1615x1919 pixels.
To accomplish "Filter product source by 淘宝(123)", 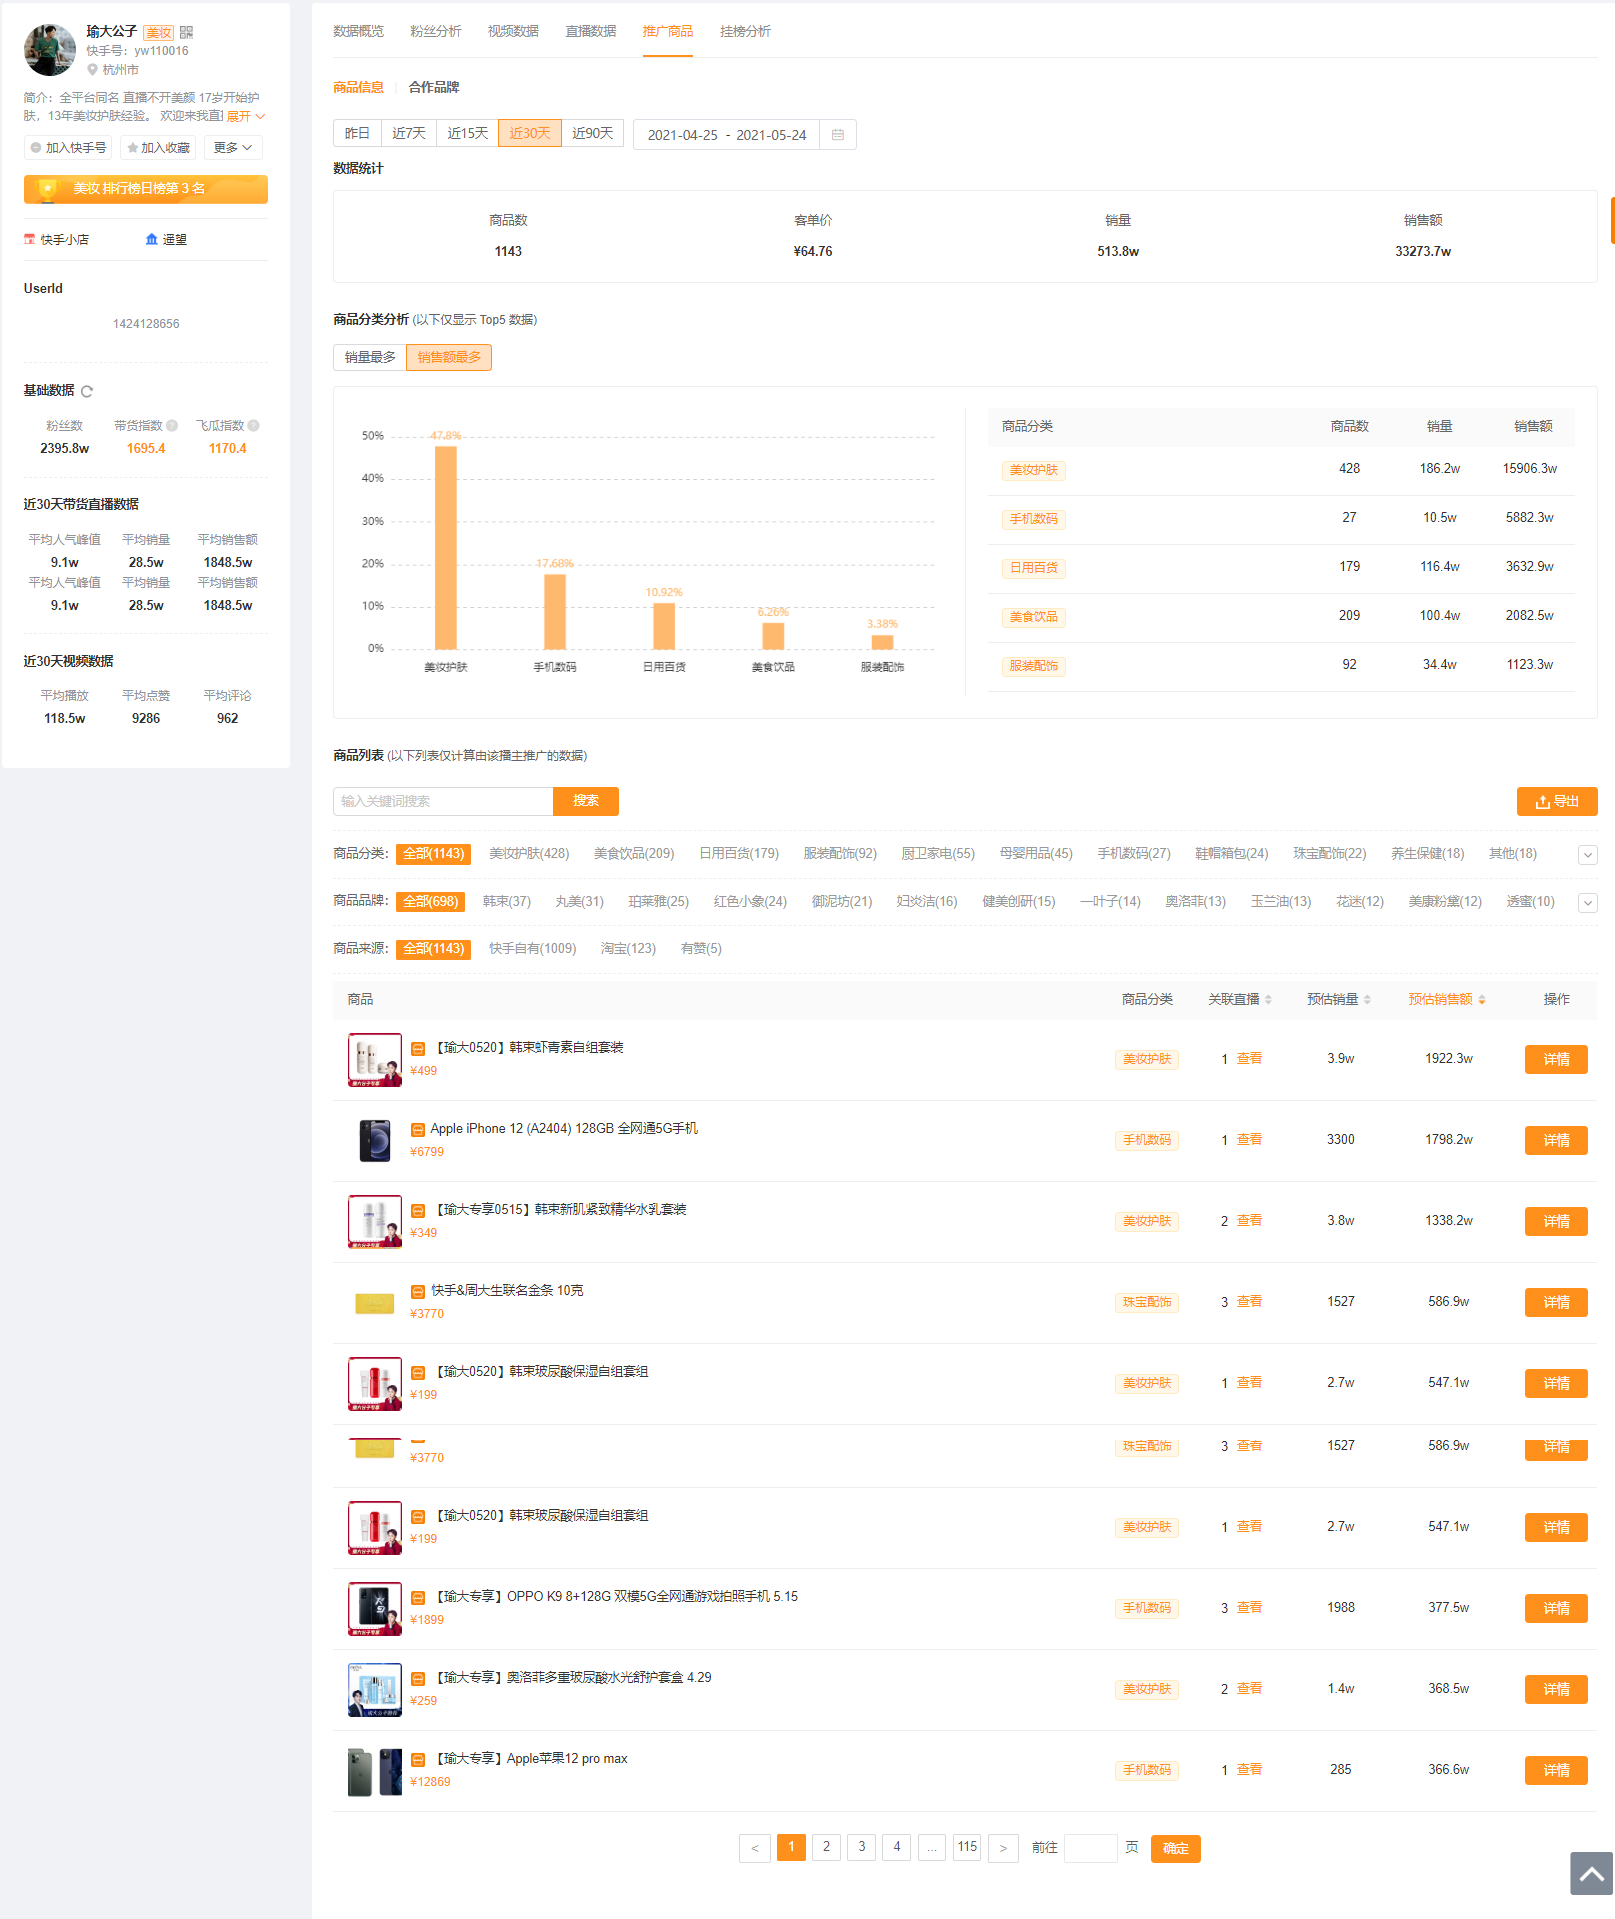I will pyautogui.click(x=628, y=949).
